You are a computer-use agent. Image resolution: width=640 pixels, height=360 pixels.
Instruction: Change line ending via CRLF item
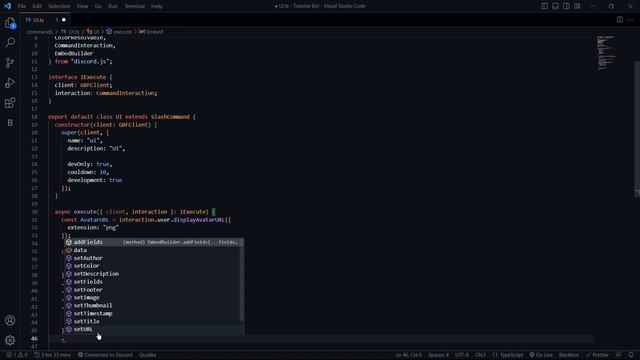tap(480, 355)
